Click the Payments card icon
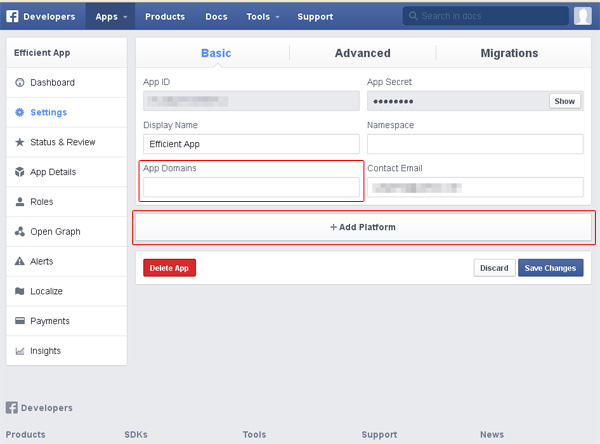The image size is (600, 444). (20, 321)
